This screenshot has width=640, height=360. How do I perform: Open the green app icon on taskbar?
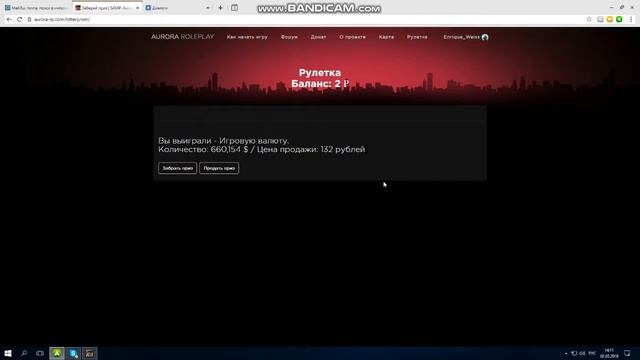tap(57, 353)
